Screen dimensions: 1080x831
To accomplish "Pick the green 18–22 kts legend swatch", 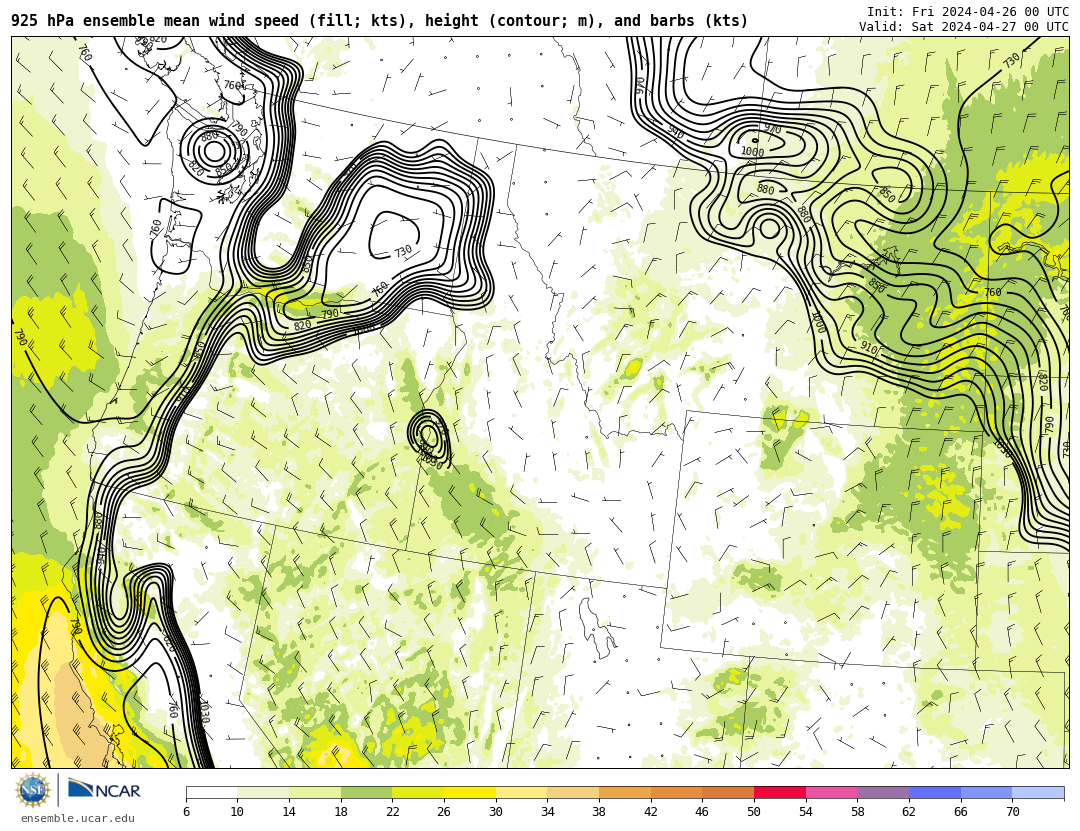I will [366, 792].
